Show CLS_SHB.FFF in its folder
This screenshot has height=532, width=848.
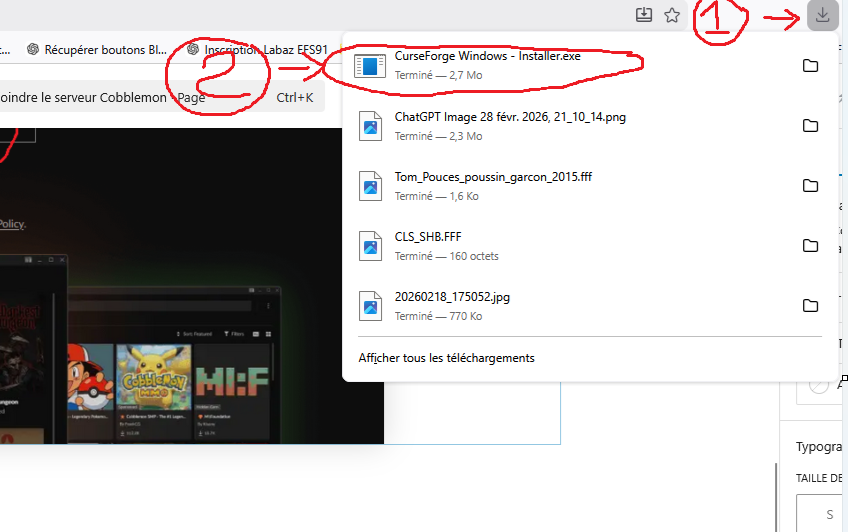point(810,246)
